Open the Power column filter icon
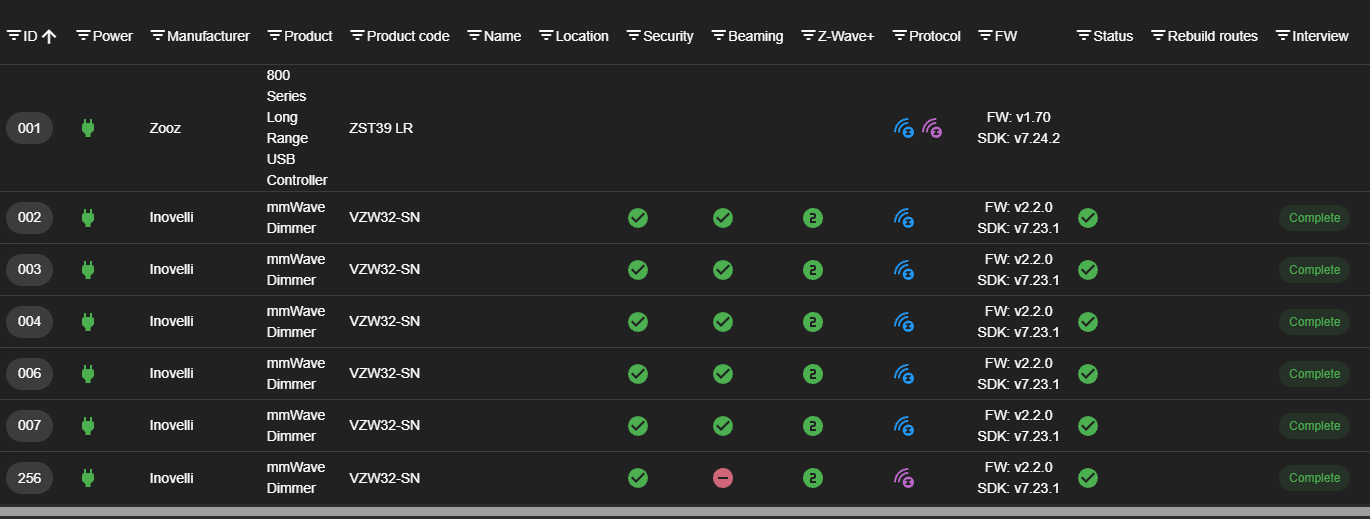The image size is (1370, 519). 83,36
